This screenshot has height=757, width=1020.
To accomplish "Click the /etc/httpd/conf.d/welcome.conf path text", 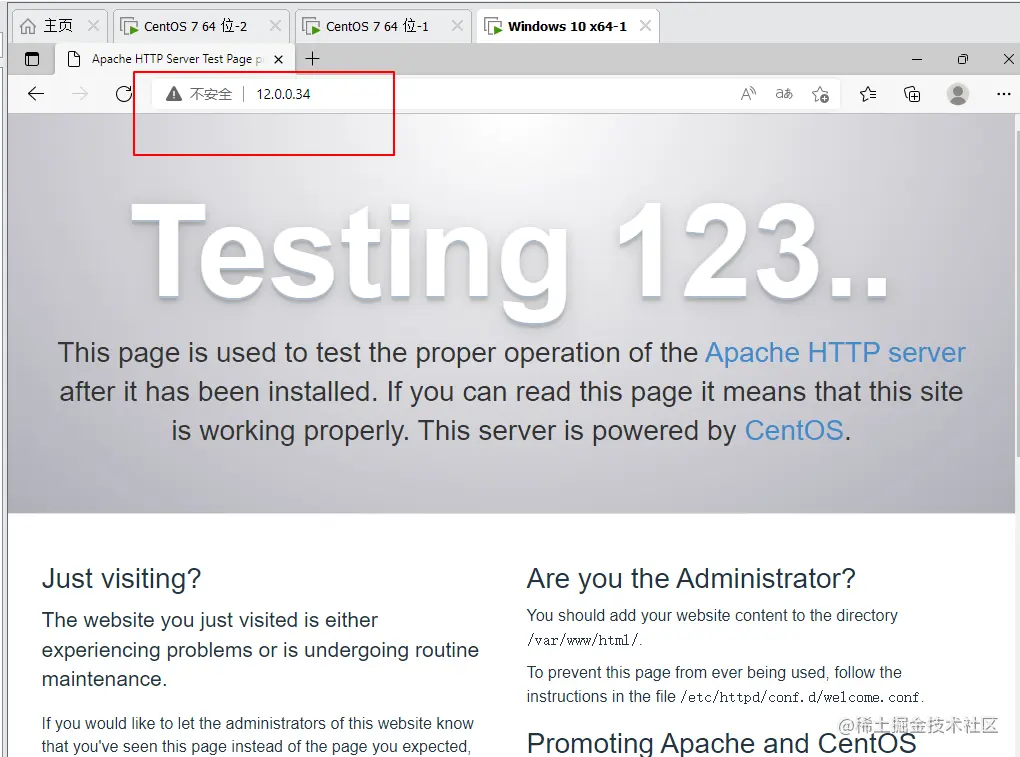I will [x=801, y=697].
